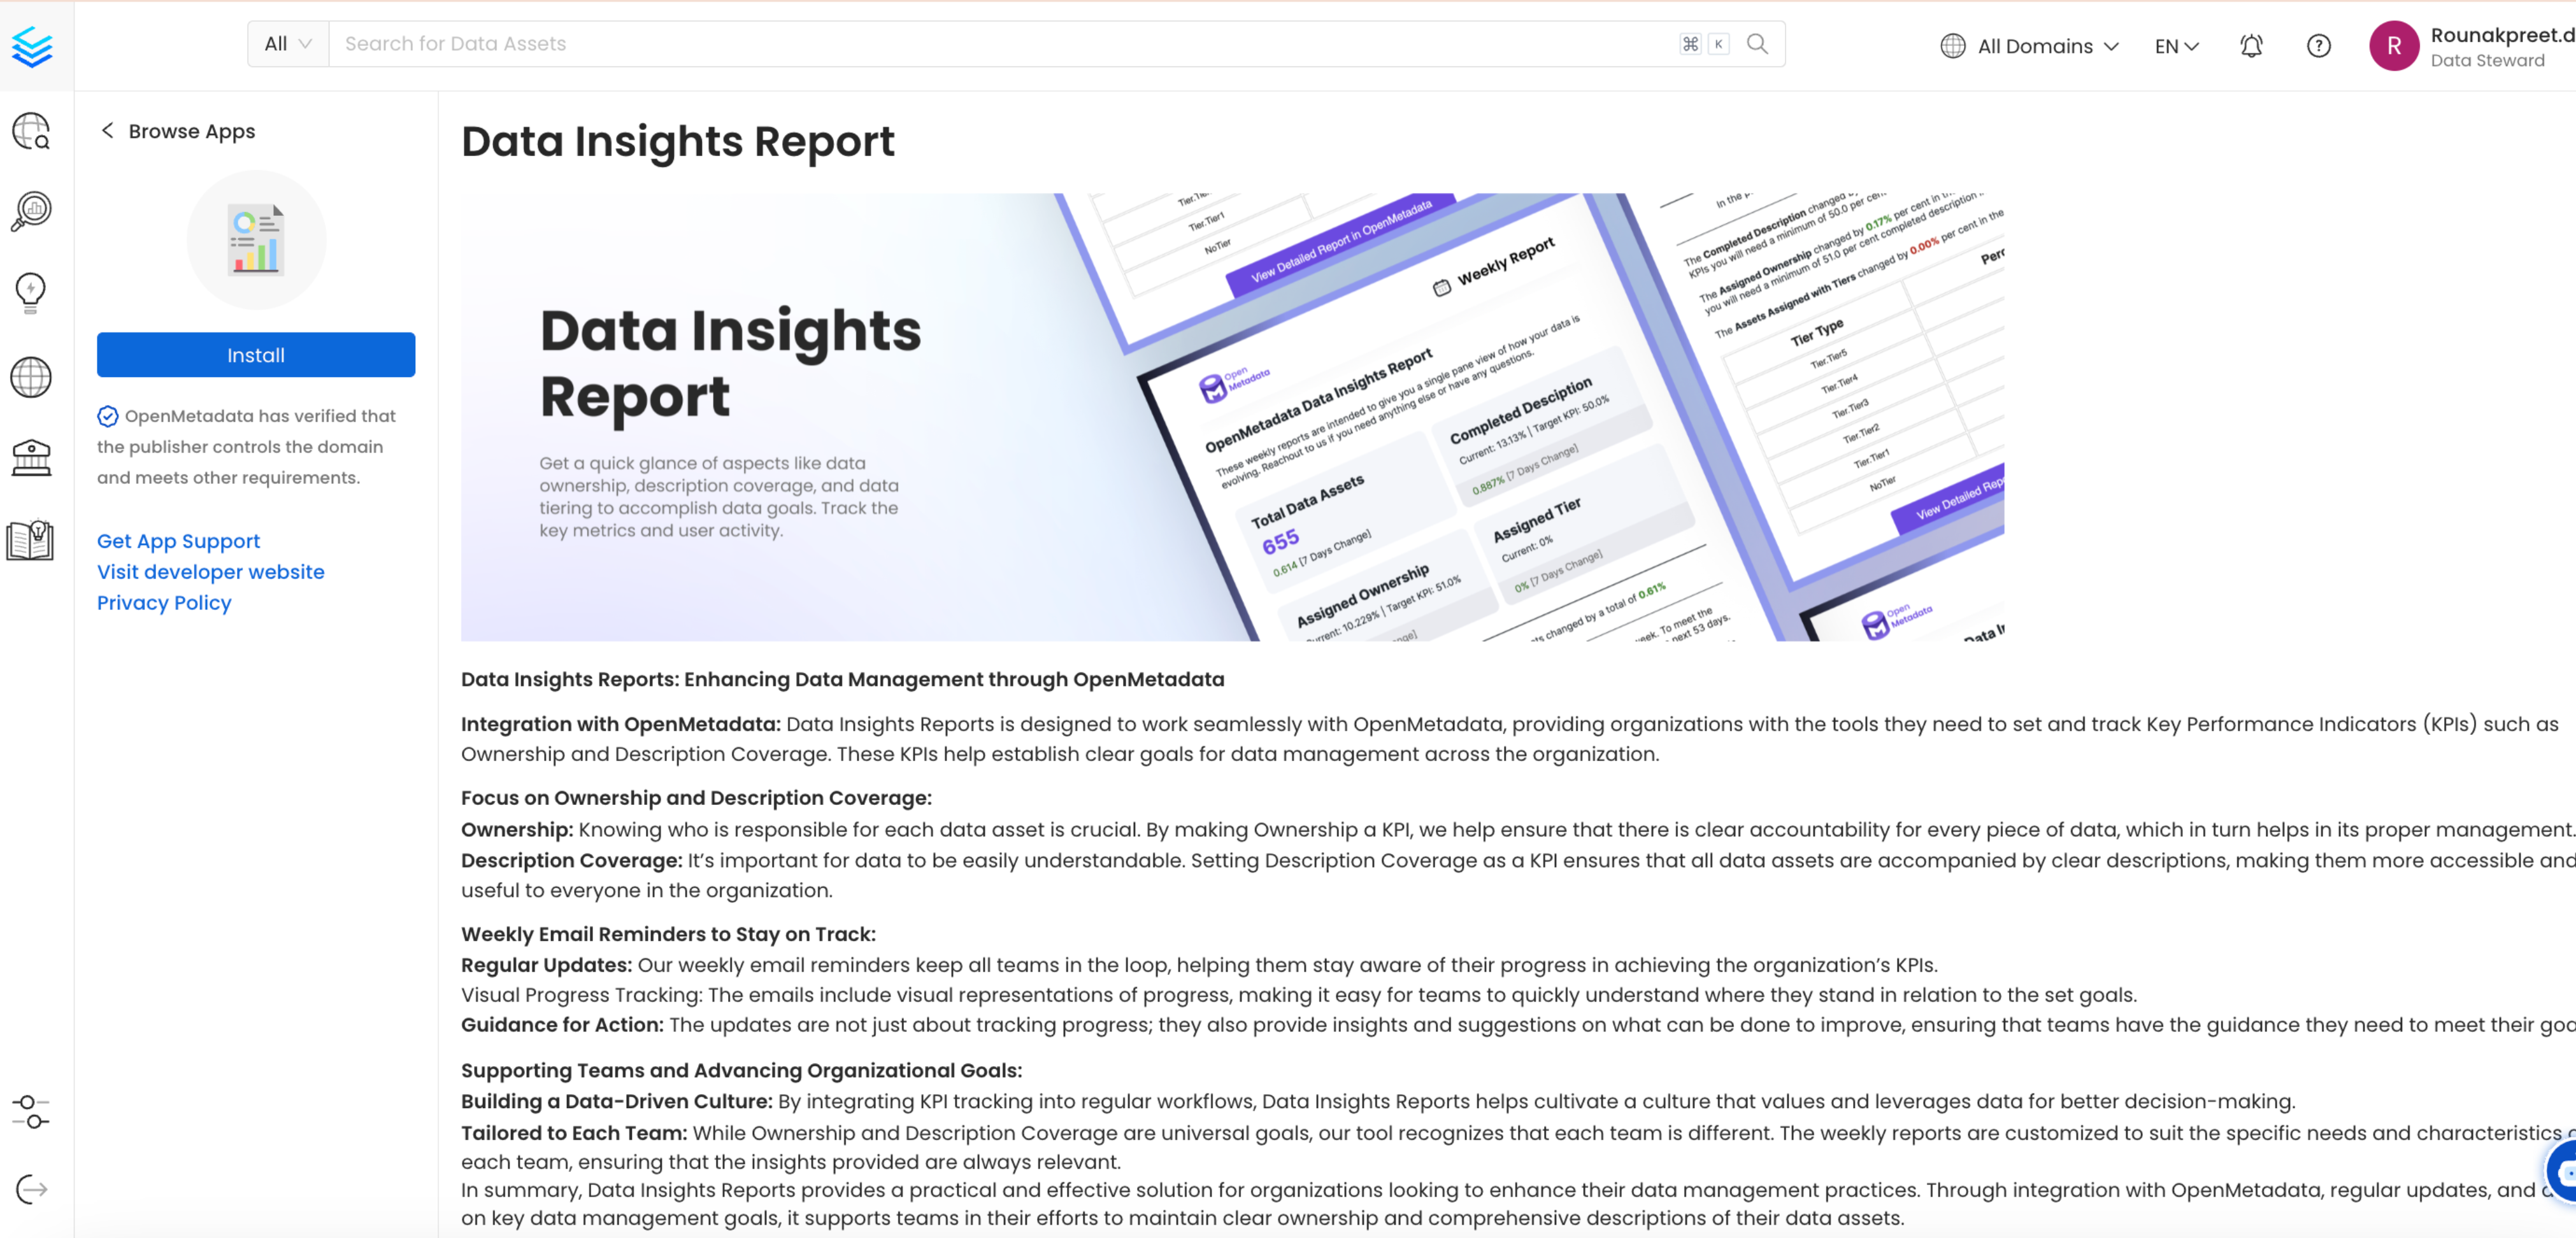Open the Privacy Policy link
The width and height of the screenshot is (2576, 1238).
tap(164, 602)
